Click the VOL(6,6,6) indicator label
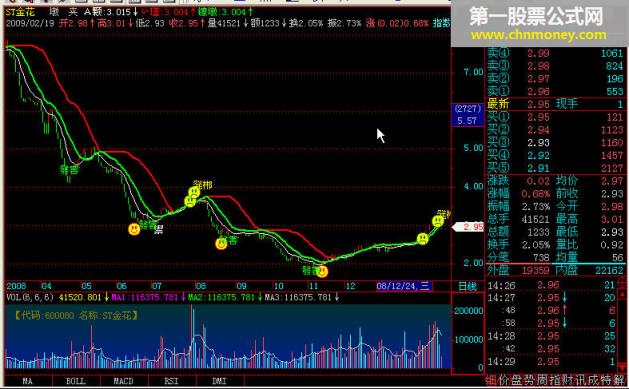629x389 pixels. (x=30, y=297)
